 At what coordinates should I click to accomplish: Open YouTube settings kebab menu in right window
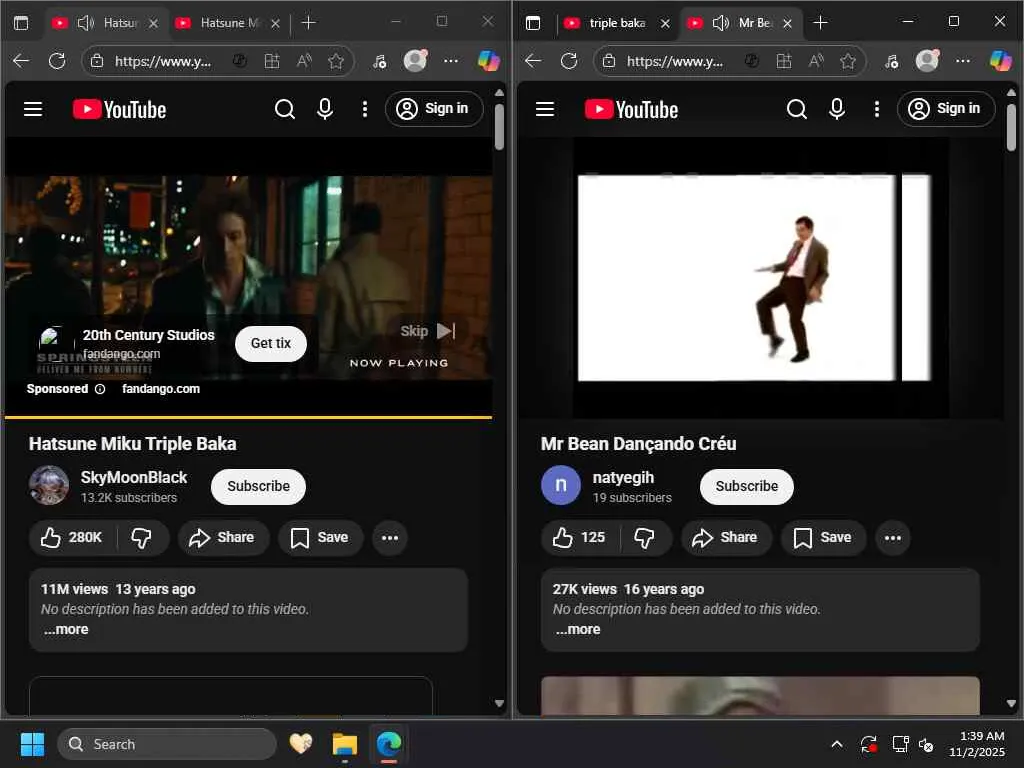tap(876, 109)
